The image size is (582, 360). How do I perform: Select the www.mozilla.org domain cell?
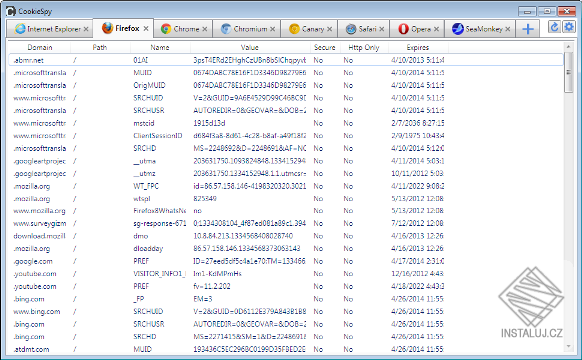click(39, 211)
